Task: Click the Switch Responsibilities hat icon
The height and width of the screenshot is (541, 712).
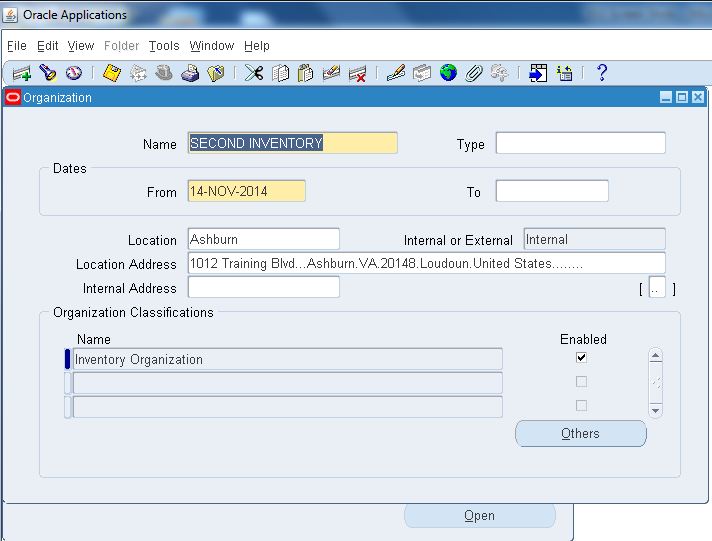Action: [x=164, y=73]
